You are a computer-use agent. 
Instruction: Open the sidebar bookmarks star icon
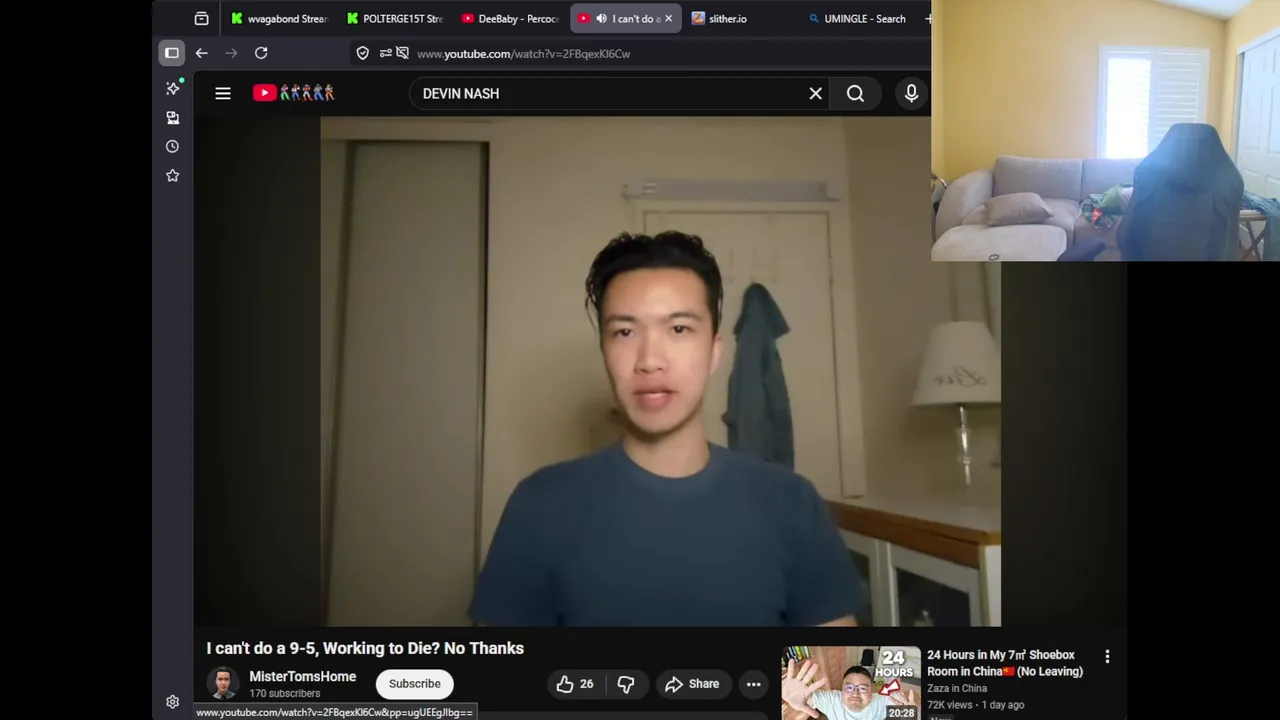tap(173, 175)
